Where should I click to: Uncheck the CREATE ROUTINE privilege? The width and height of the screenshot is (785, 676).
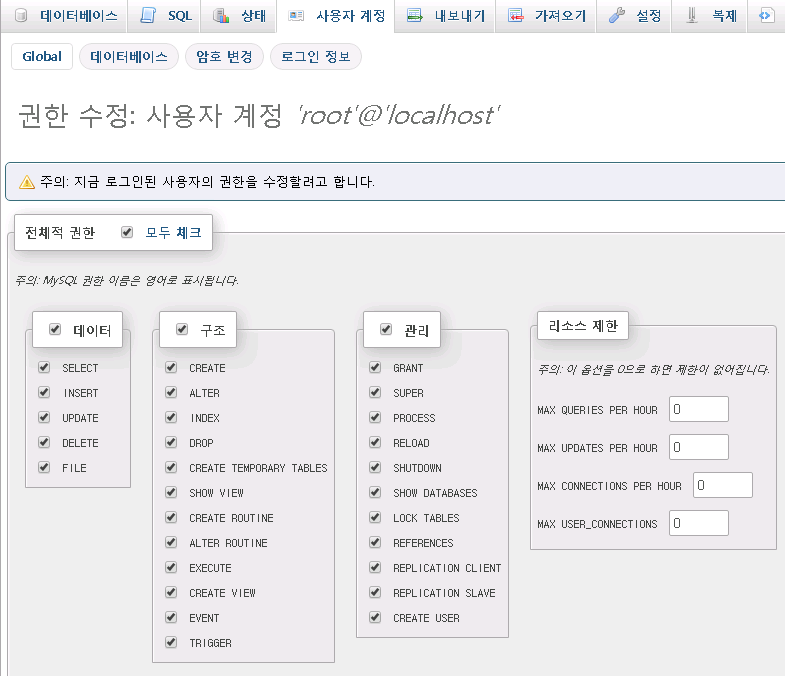click(x=171, y=517)
